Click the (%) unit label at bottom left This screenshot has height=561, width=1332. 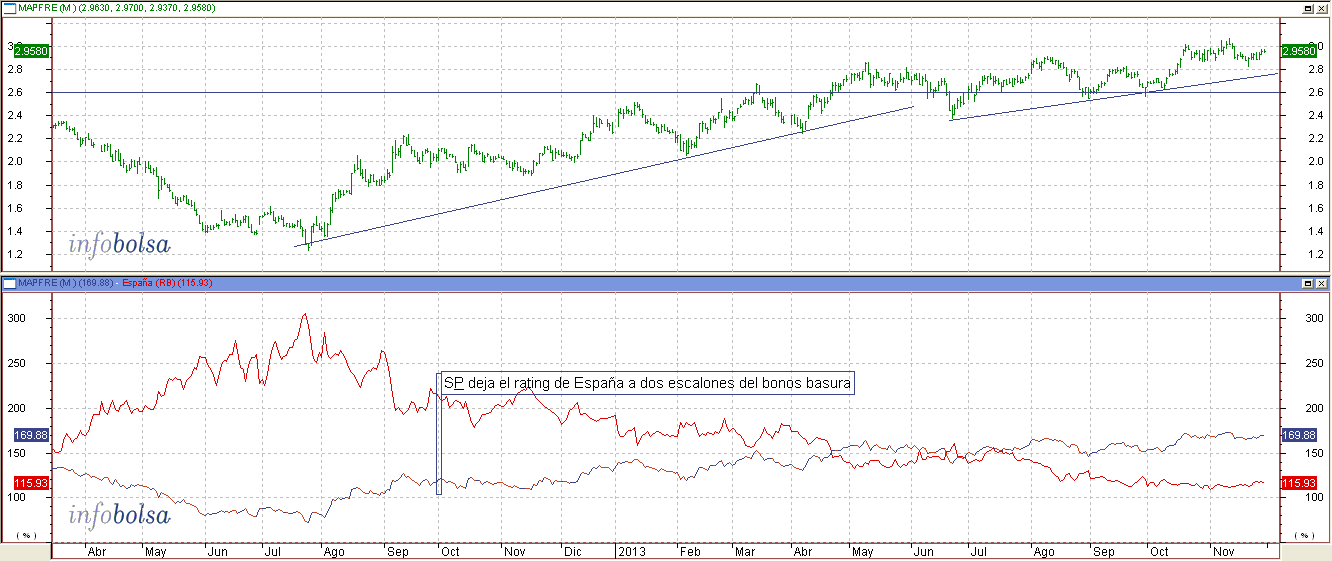point(26,536)
